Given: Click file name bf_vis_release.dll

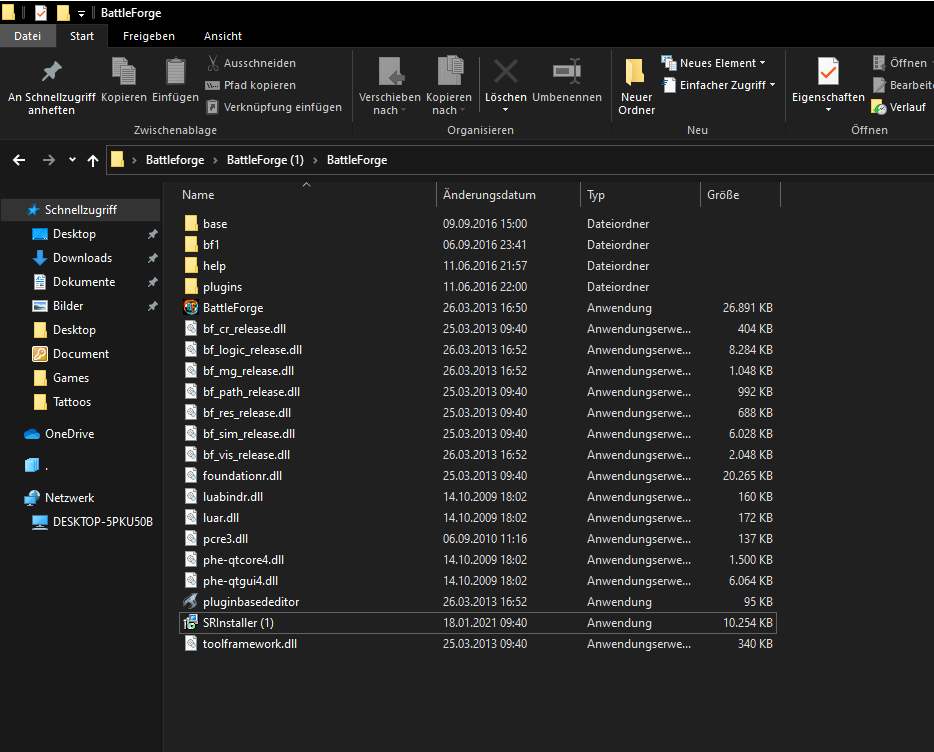Looking at the screenshot, I should 247,455.
